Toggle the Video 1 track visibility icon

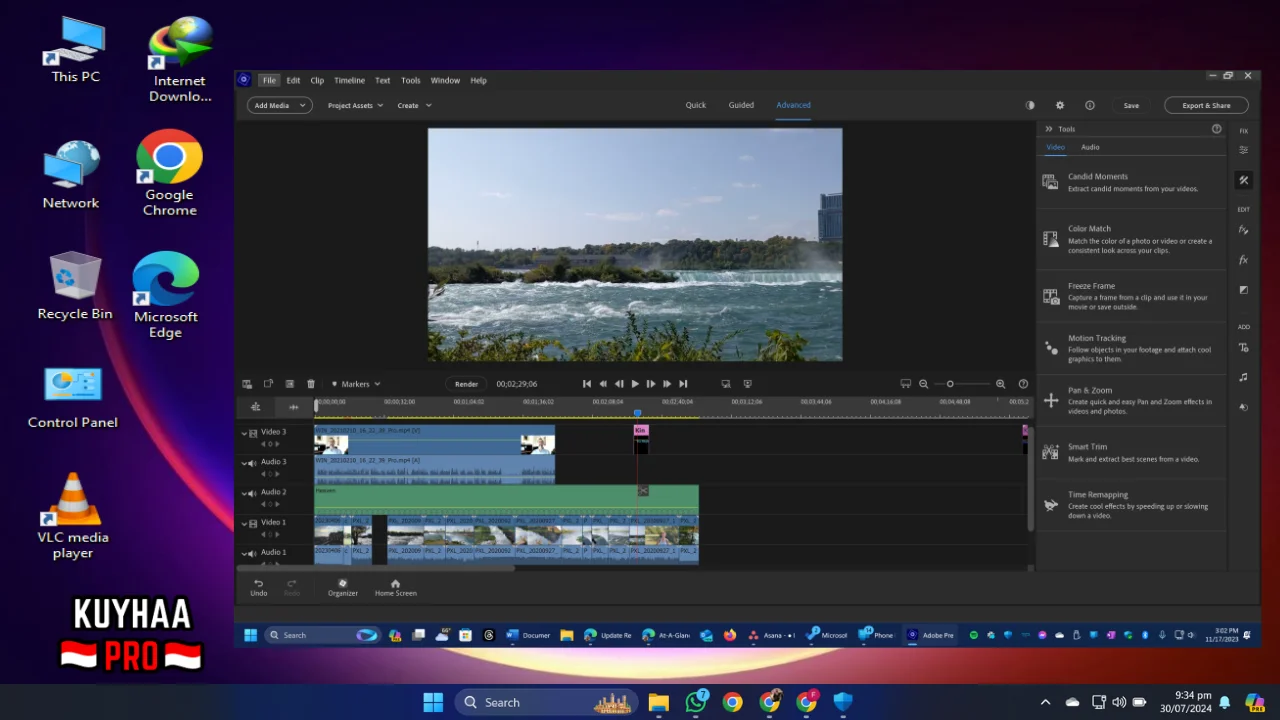[253, 523]
